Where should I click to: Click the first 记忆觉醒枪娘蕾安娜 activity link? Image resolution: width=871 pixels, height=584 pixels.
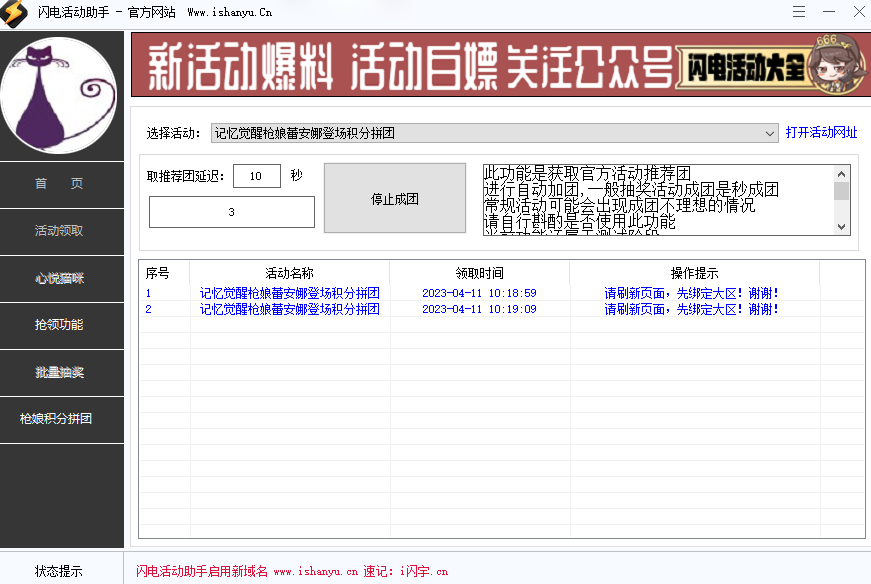tap(289, 293)
